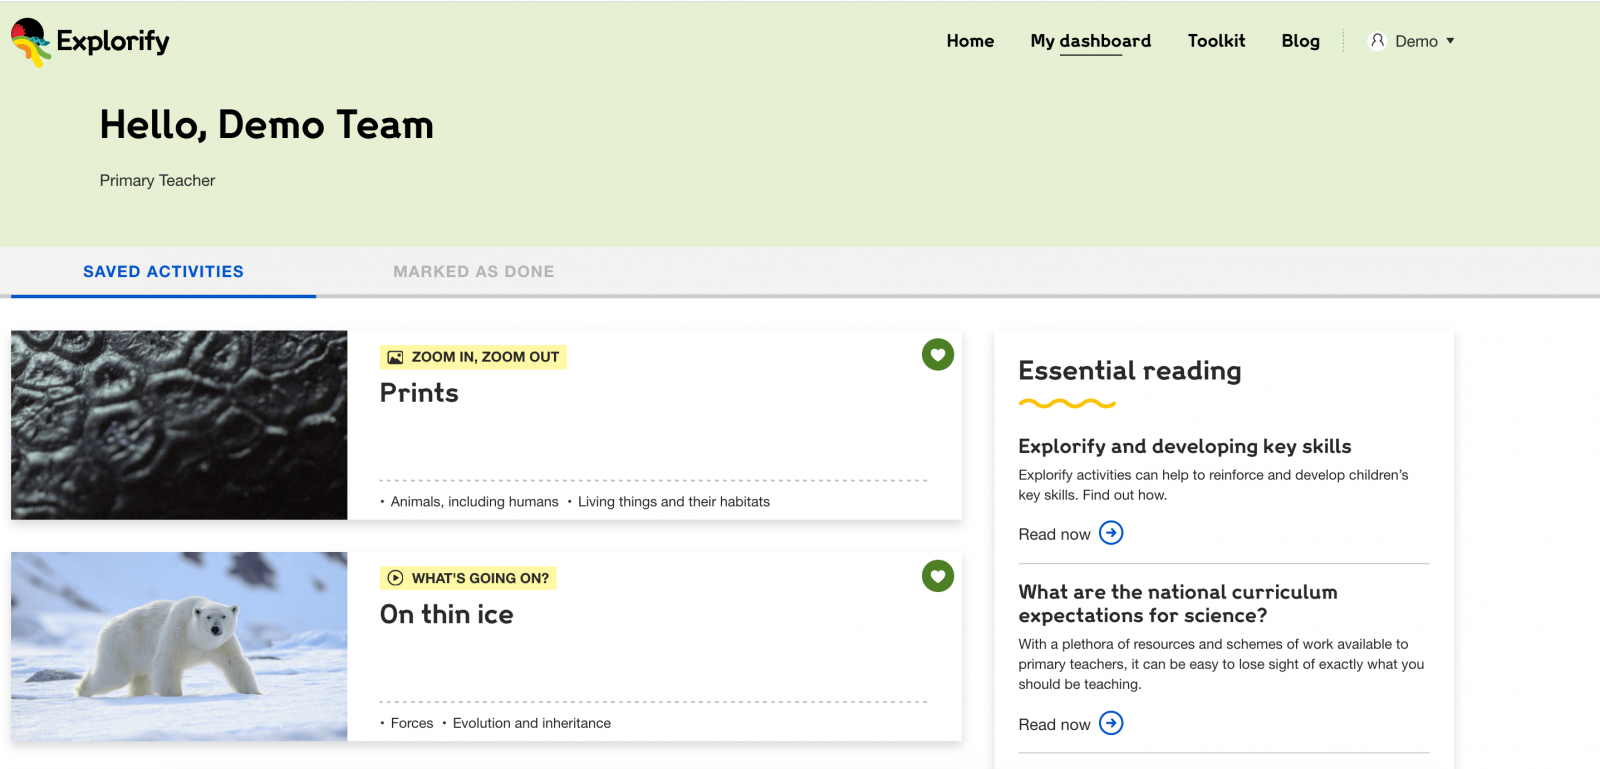Select the Saved Activities tab
The image size is (1600, 769).
coord(163,272)
